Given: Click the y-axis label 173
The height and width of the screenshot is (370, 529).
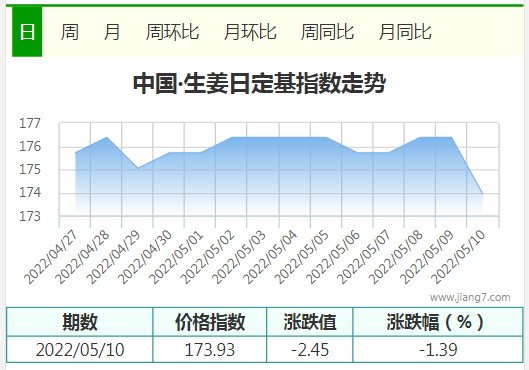Looking at the screenshot, I should (x=30, y=216).
